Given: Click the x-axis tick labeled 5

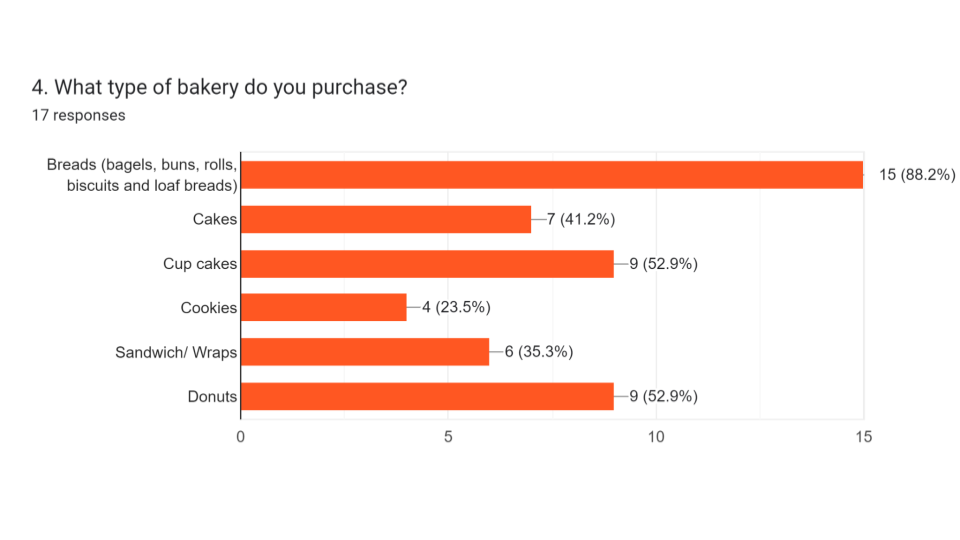Looking at the screenshot, I should point(448,437).
